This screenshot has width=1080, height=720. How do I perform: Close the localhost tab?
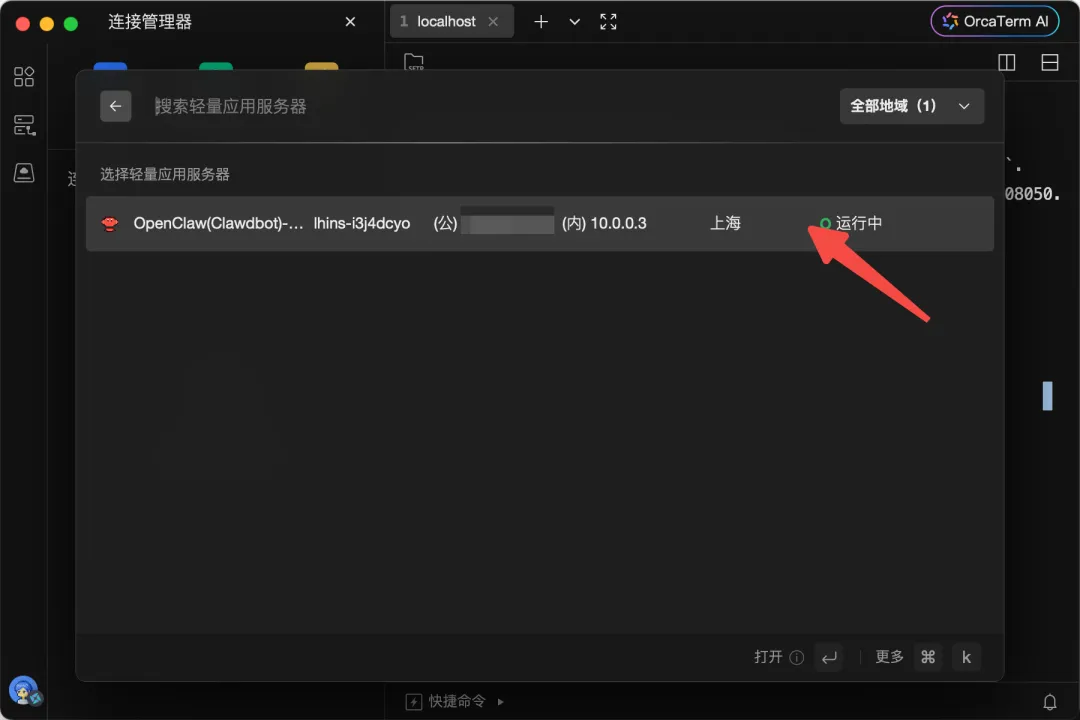pyautogui.click(x=493, y=21)
